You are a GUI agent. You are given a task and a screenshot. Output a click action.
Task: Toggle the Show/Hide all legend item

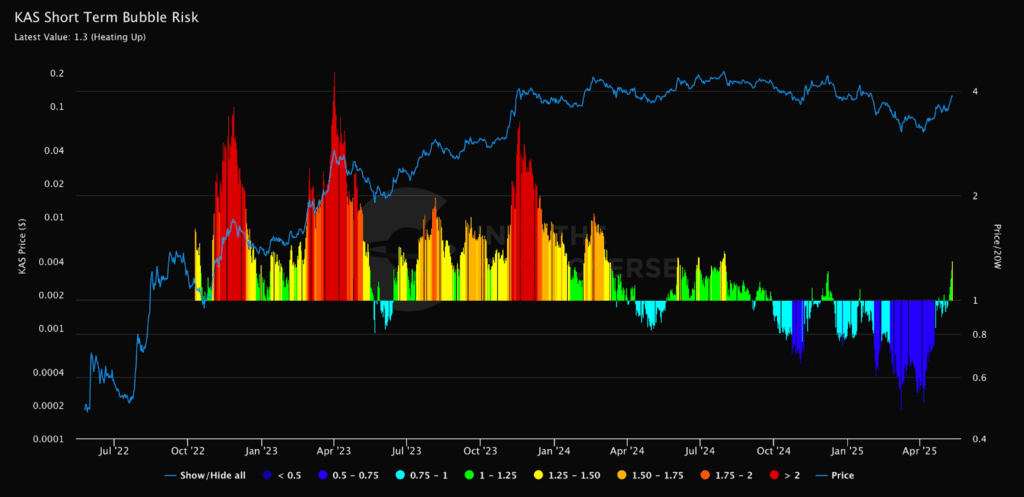[204, 475]
